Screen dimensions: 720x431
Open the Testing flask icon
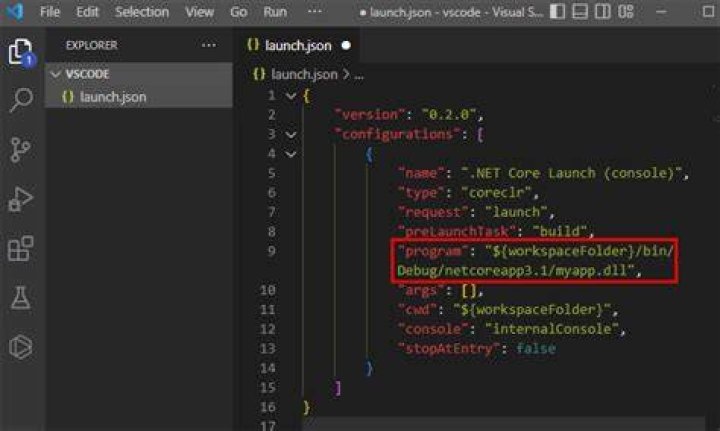20,298
